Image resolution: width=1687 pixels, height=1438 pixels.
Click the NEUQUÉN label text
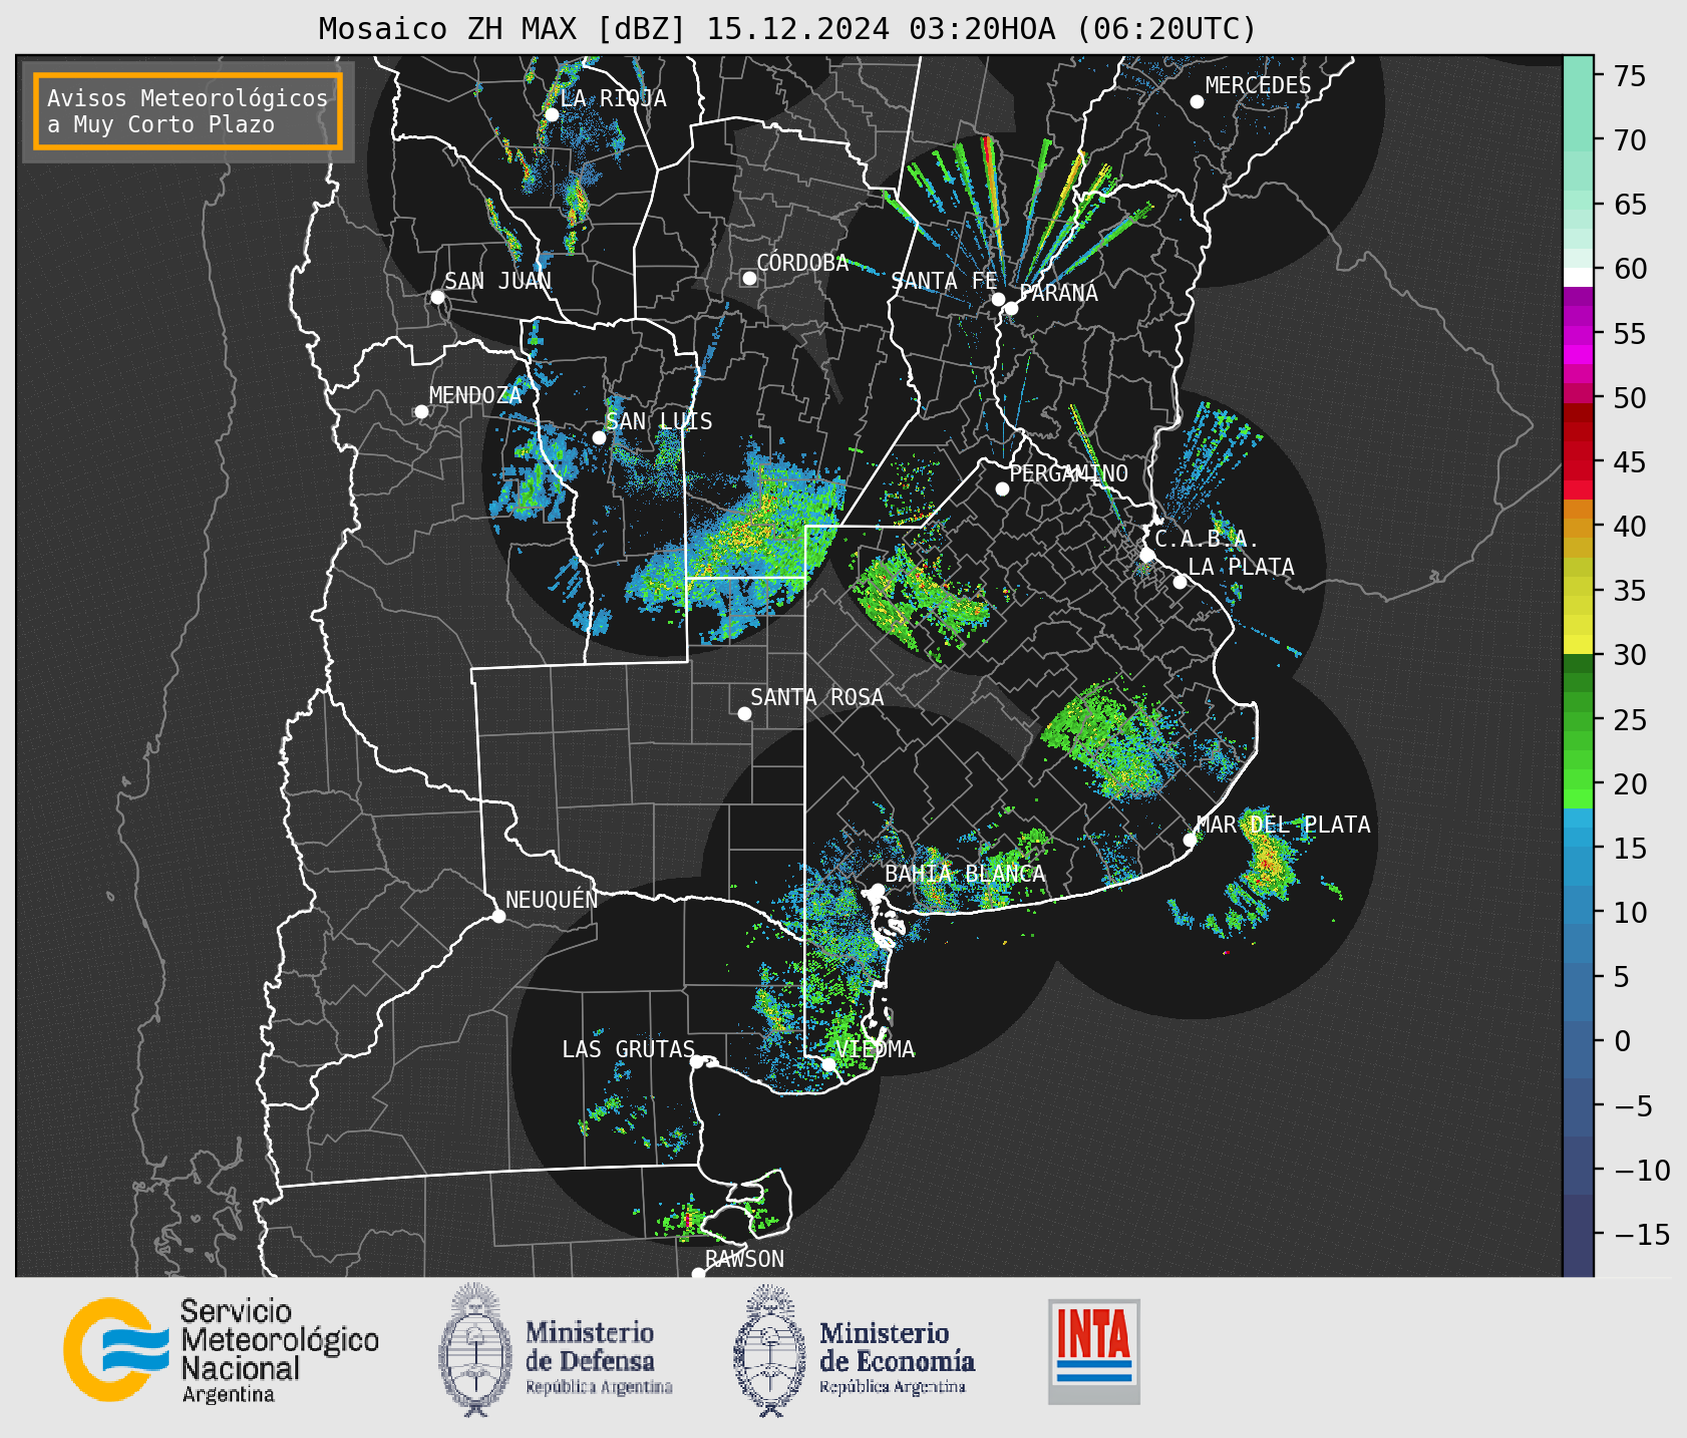(552, 899)
